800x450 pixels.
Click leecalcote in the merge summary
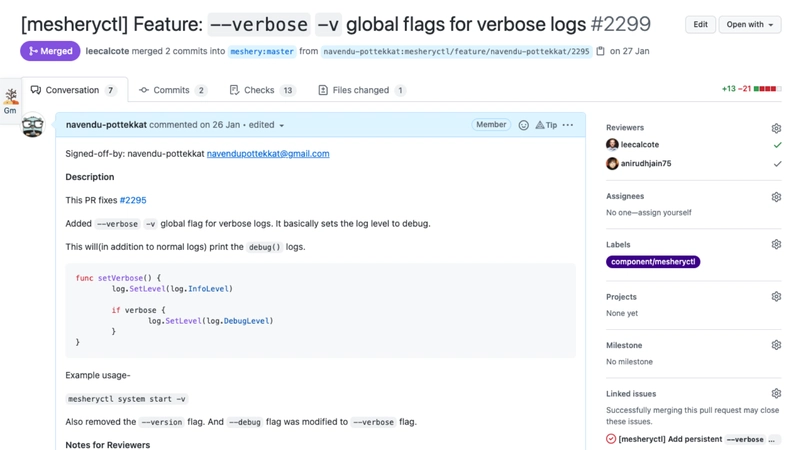coord(107,51)
